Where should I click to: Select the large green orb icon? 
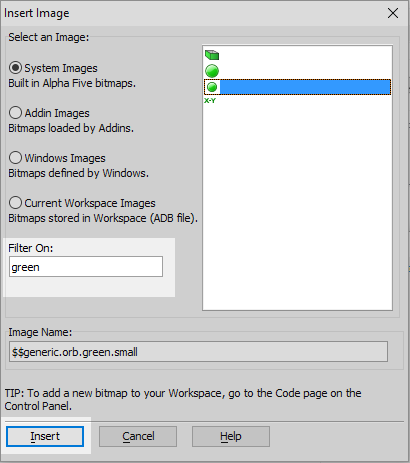[212, 71]
